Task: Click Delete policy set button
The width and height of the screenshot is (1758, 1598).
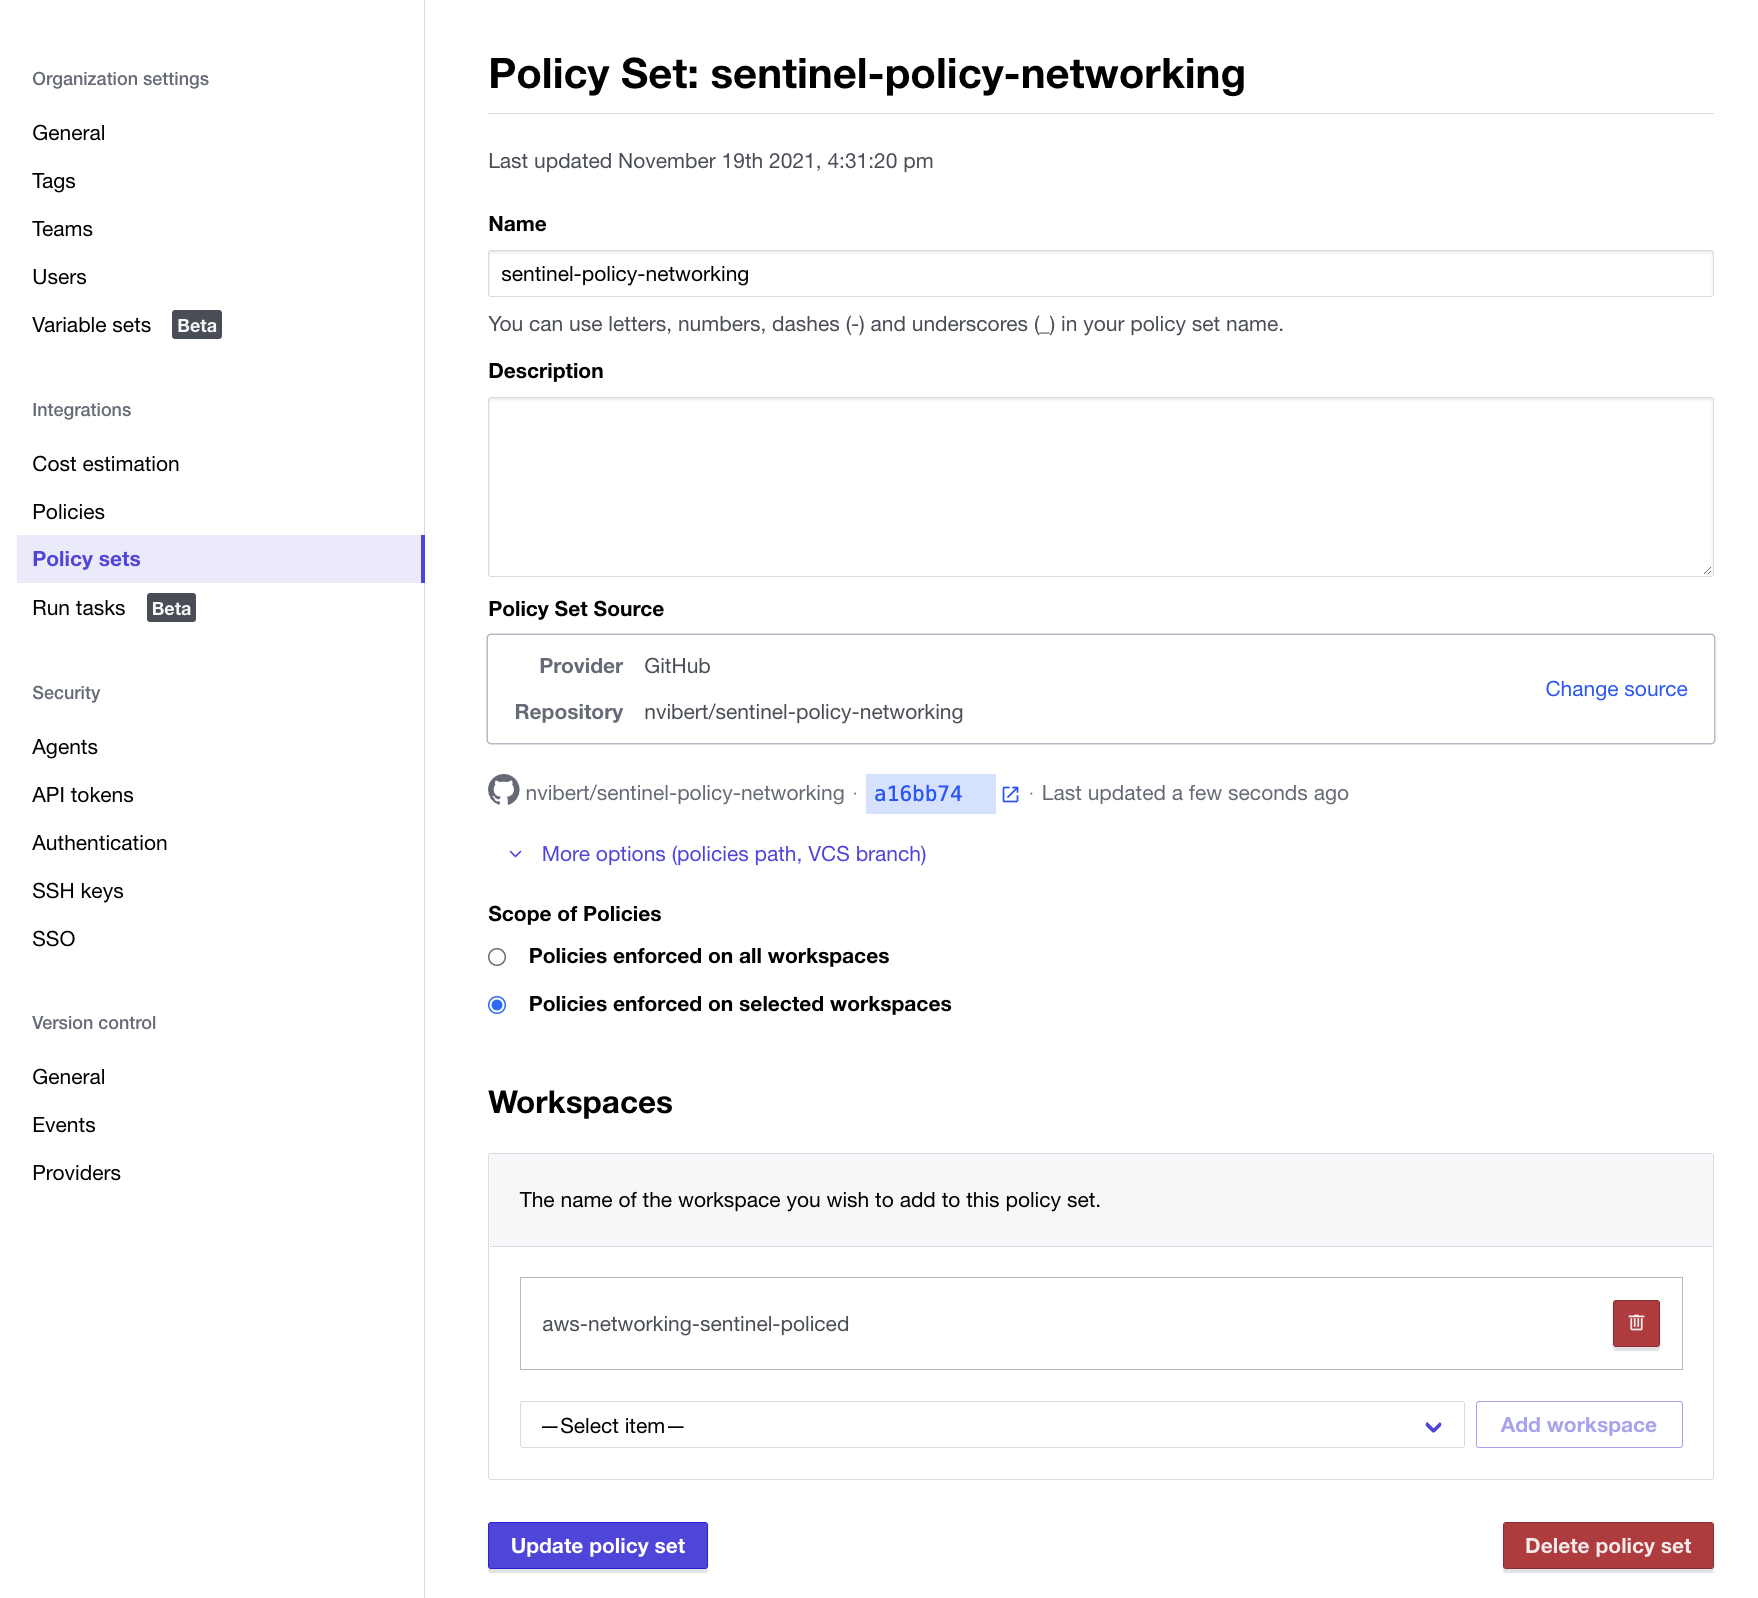Action: click(1607, 1546)
